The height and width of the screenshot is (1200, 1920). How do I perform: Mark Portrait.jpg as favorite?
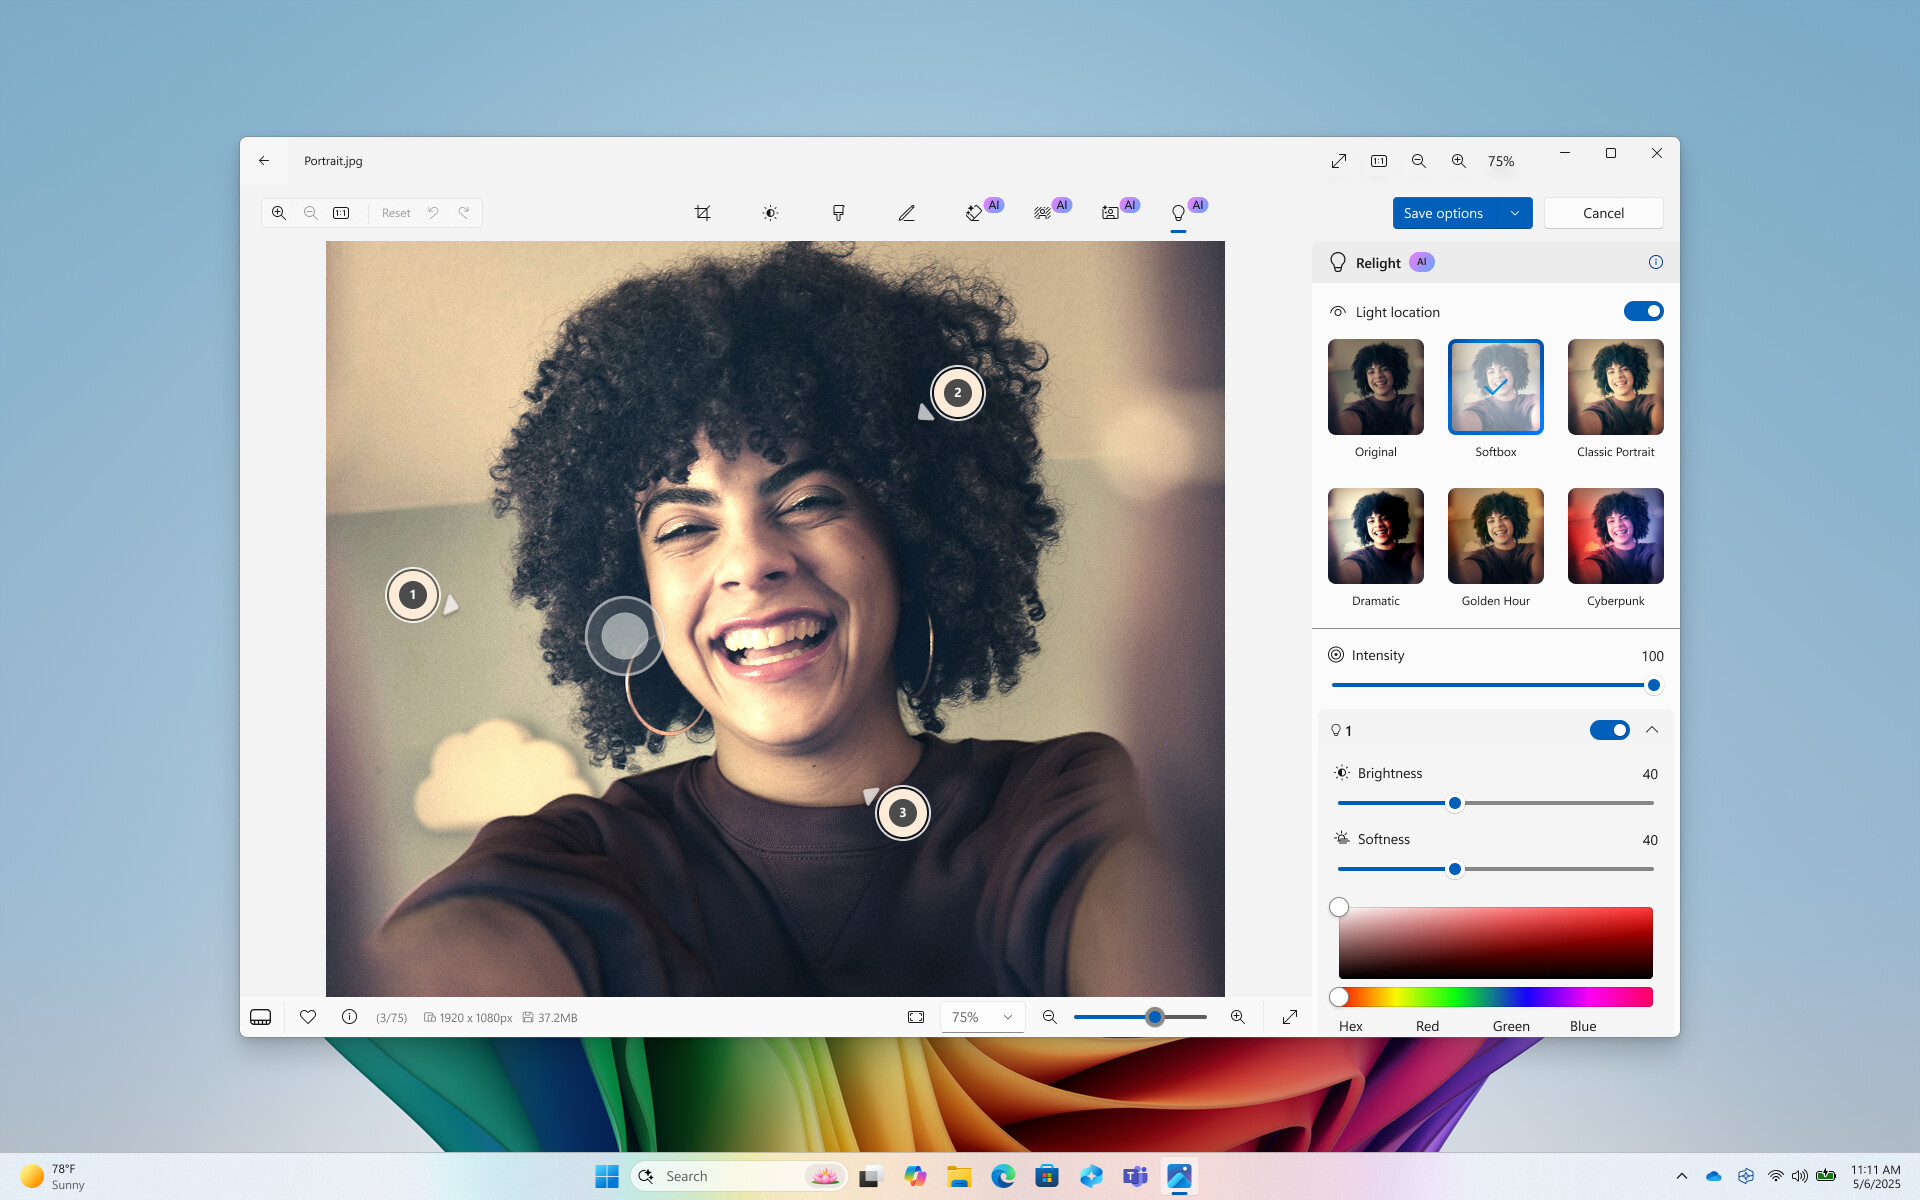pos(307,1017)
